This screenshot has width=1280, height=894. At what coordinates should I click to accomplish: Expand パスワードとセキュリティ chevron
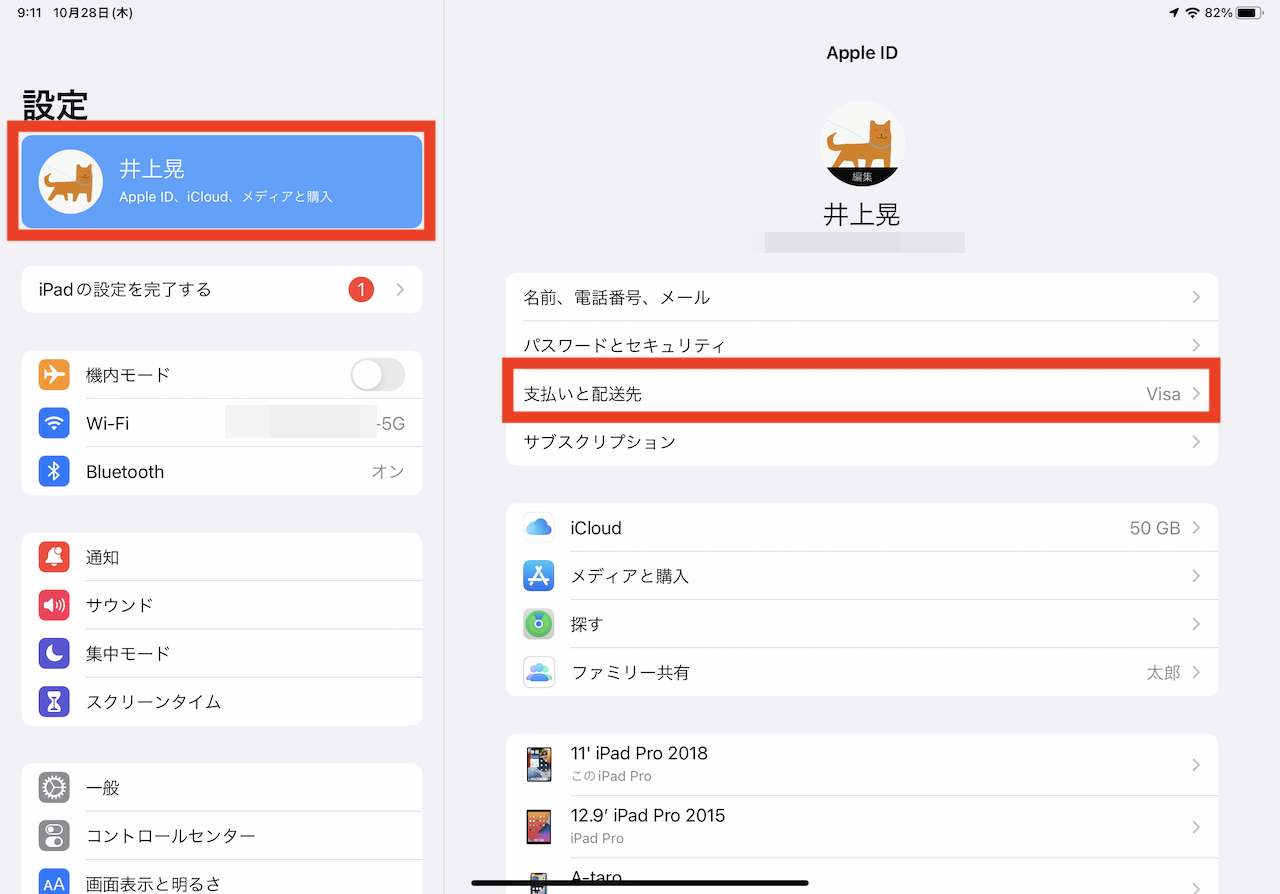click(1196, 345)
